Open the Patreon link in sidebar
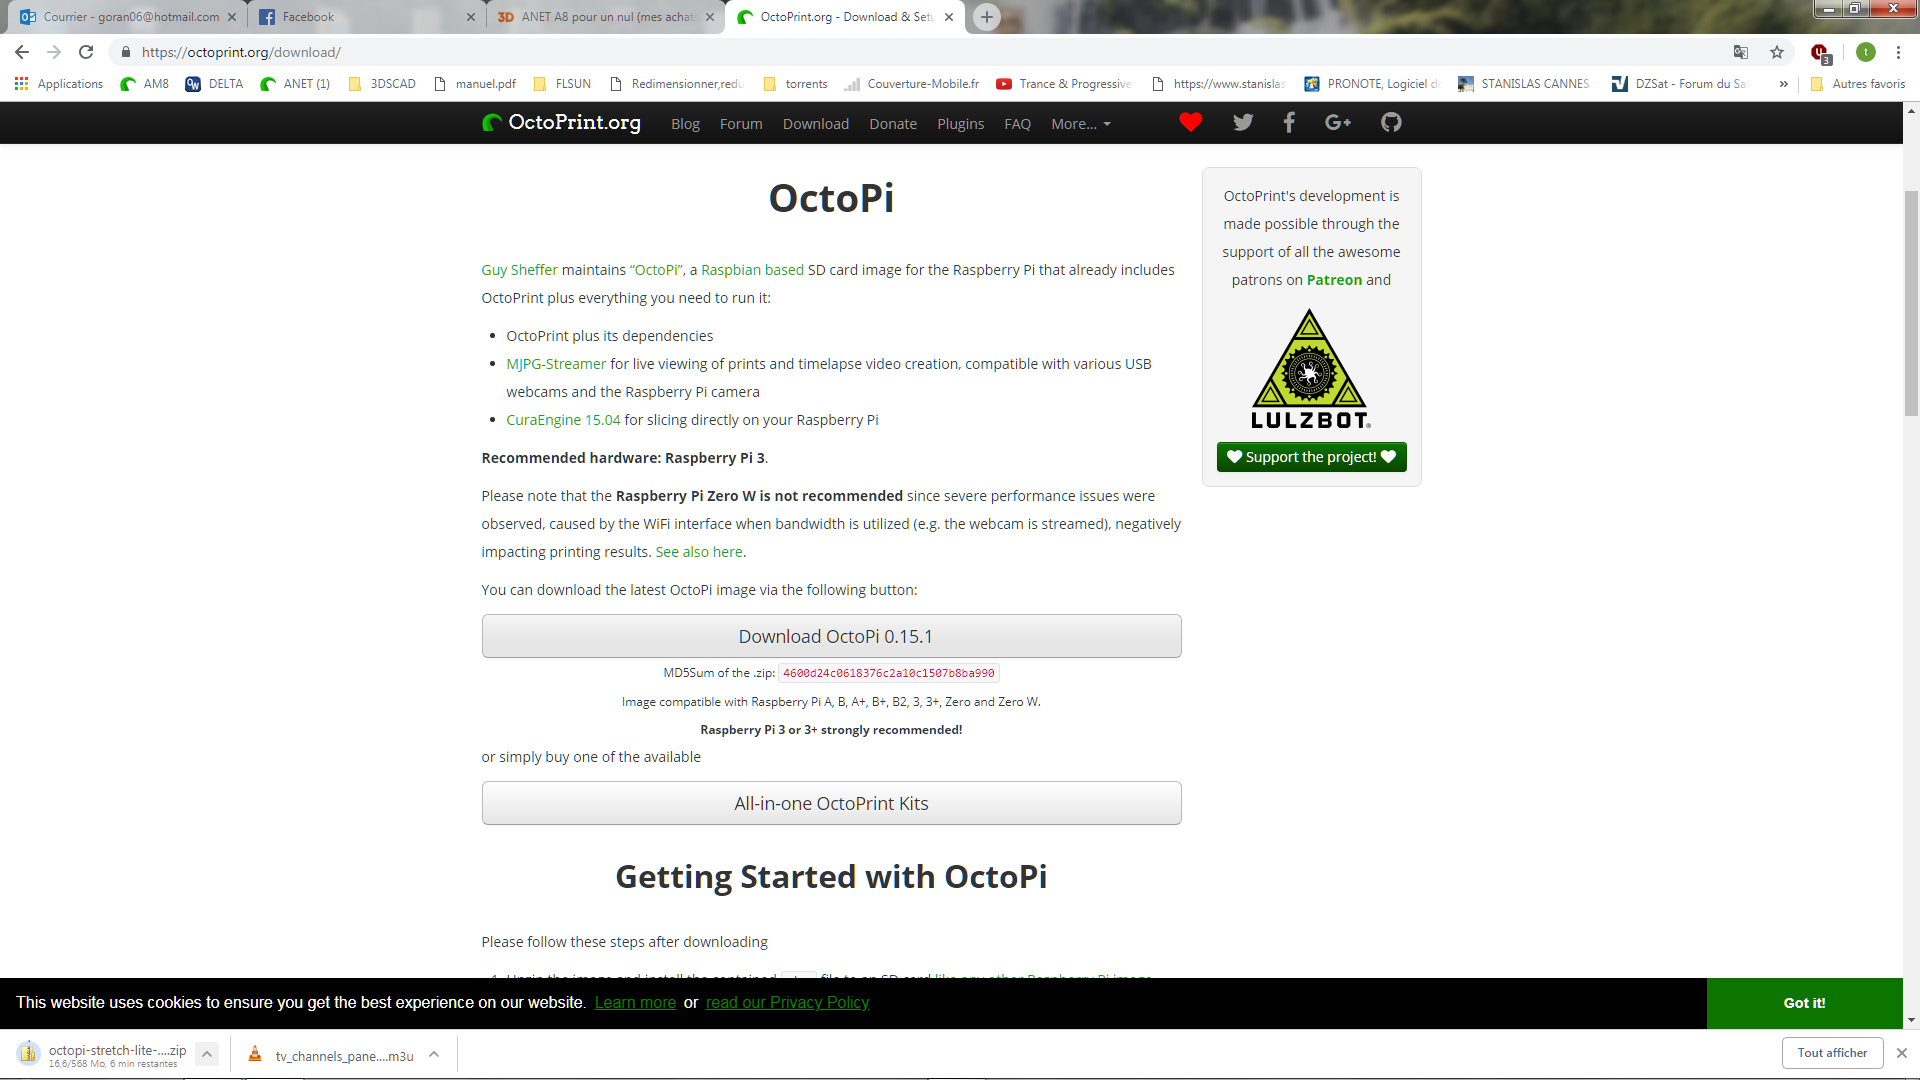The image size is (1920, 1080). coord(1334,280)
